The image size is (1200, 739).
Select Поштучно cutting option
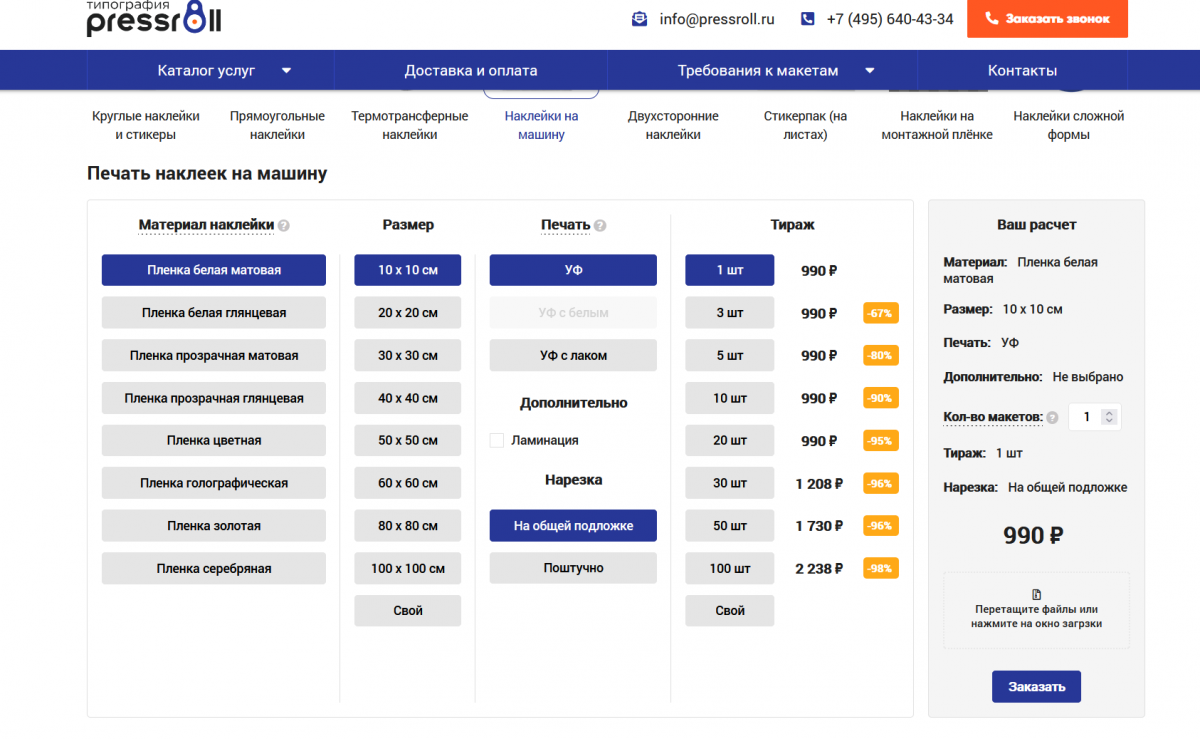click(573, 568)
